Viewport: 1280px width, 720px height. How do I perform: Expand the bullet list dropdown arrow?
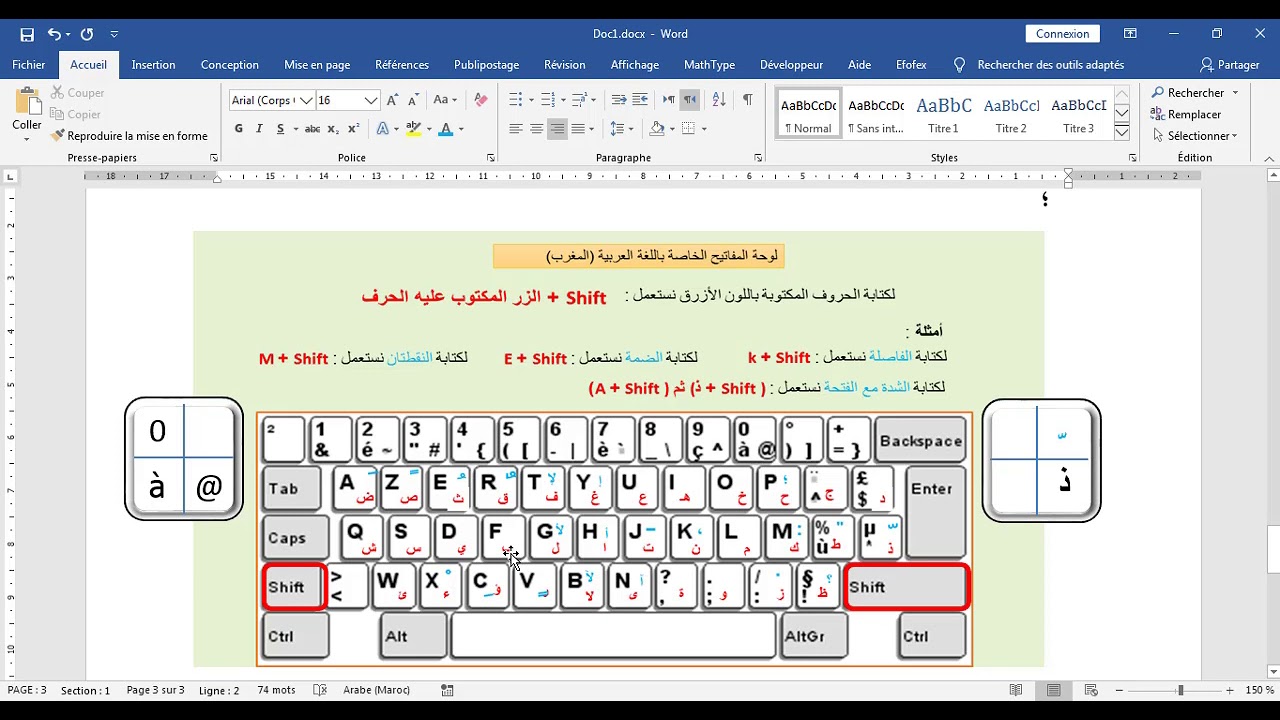pyautogui.click(x=532, y=100)
